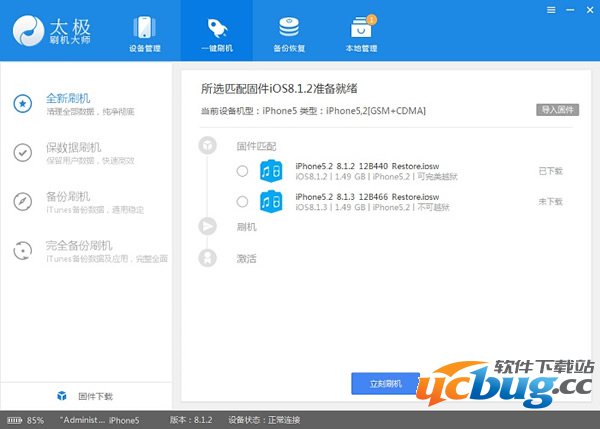Open the 设备管理 device management tab

[x=145, y=34]
